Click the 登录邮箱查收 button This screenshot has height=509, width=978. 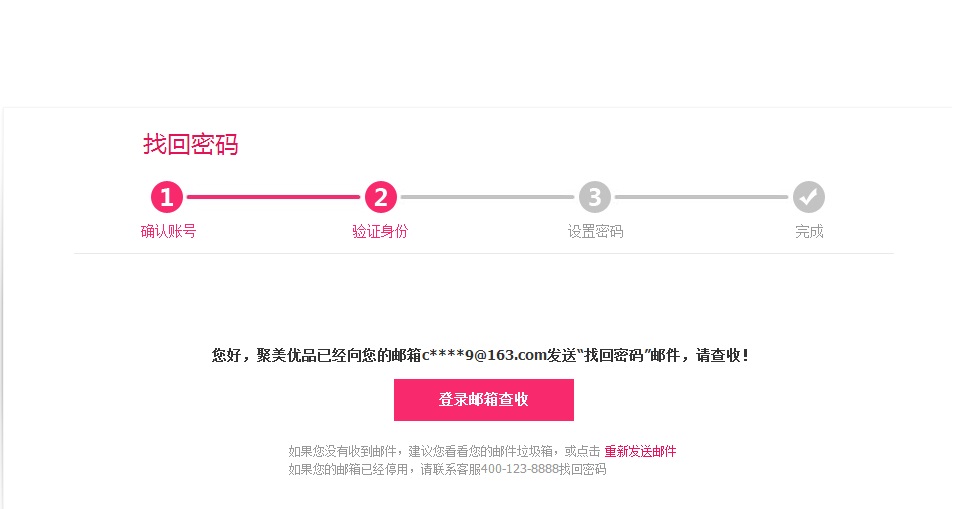(484, 400)
